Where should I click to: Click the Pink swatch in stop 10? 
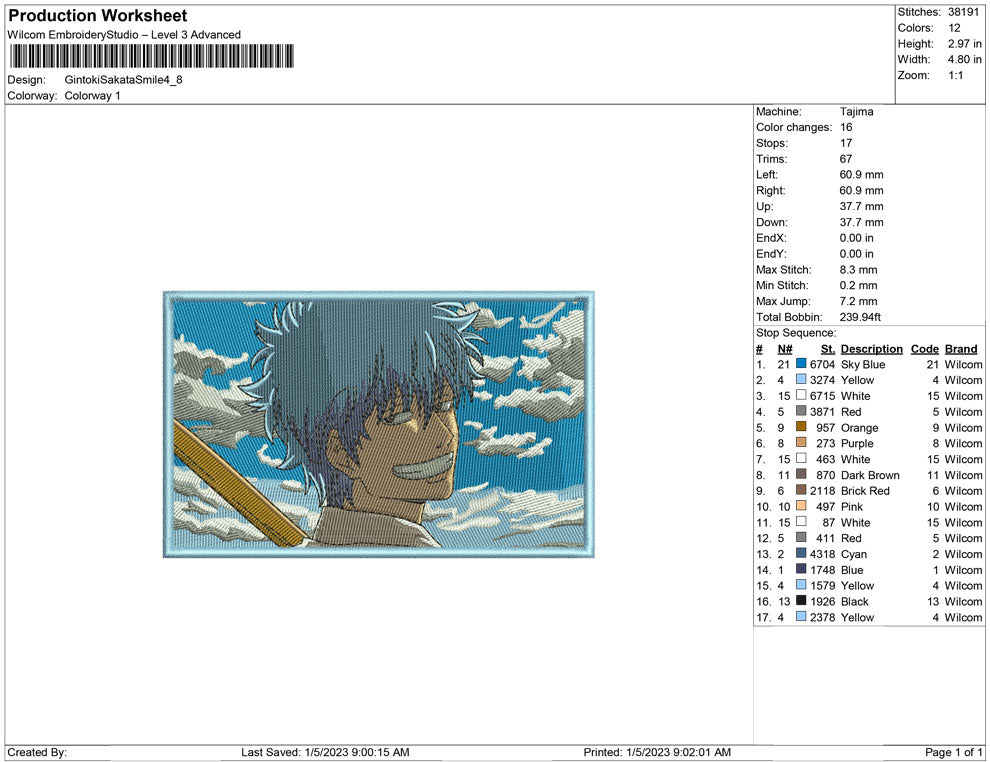(x=801, y=506)
